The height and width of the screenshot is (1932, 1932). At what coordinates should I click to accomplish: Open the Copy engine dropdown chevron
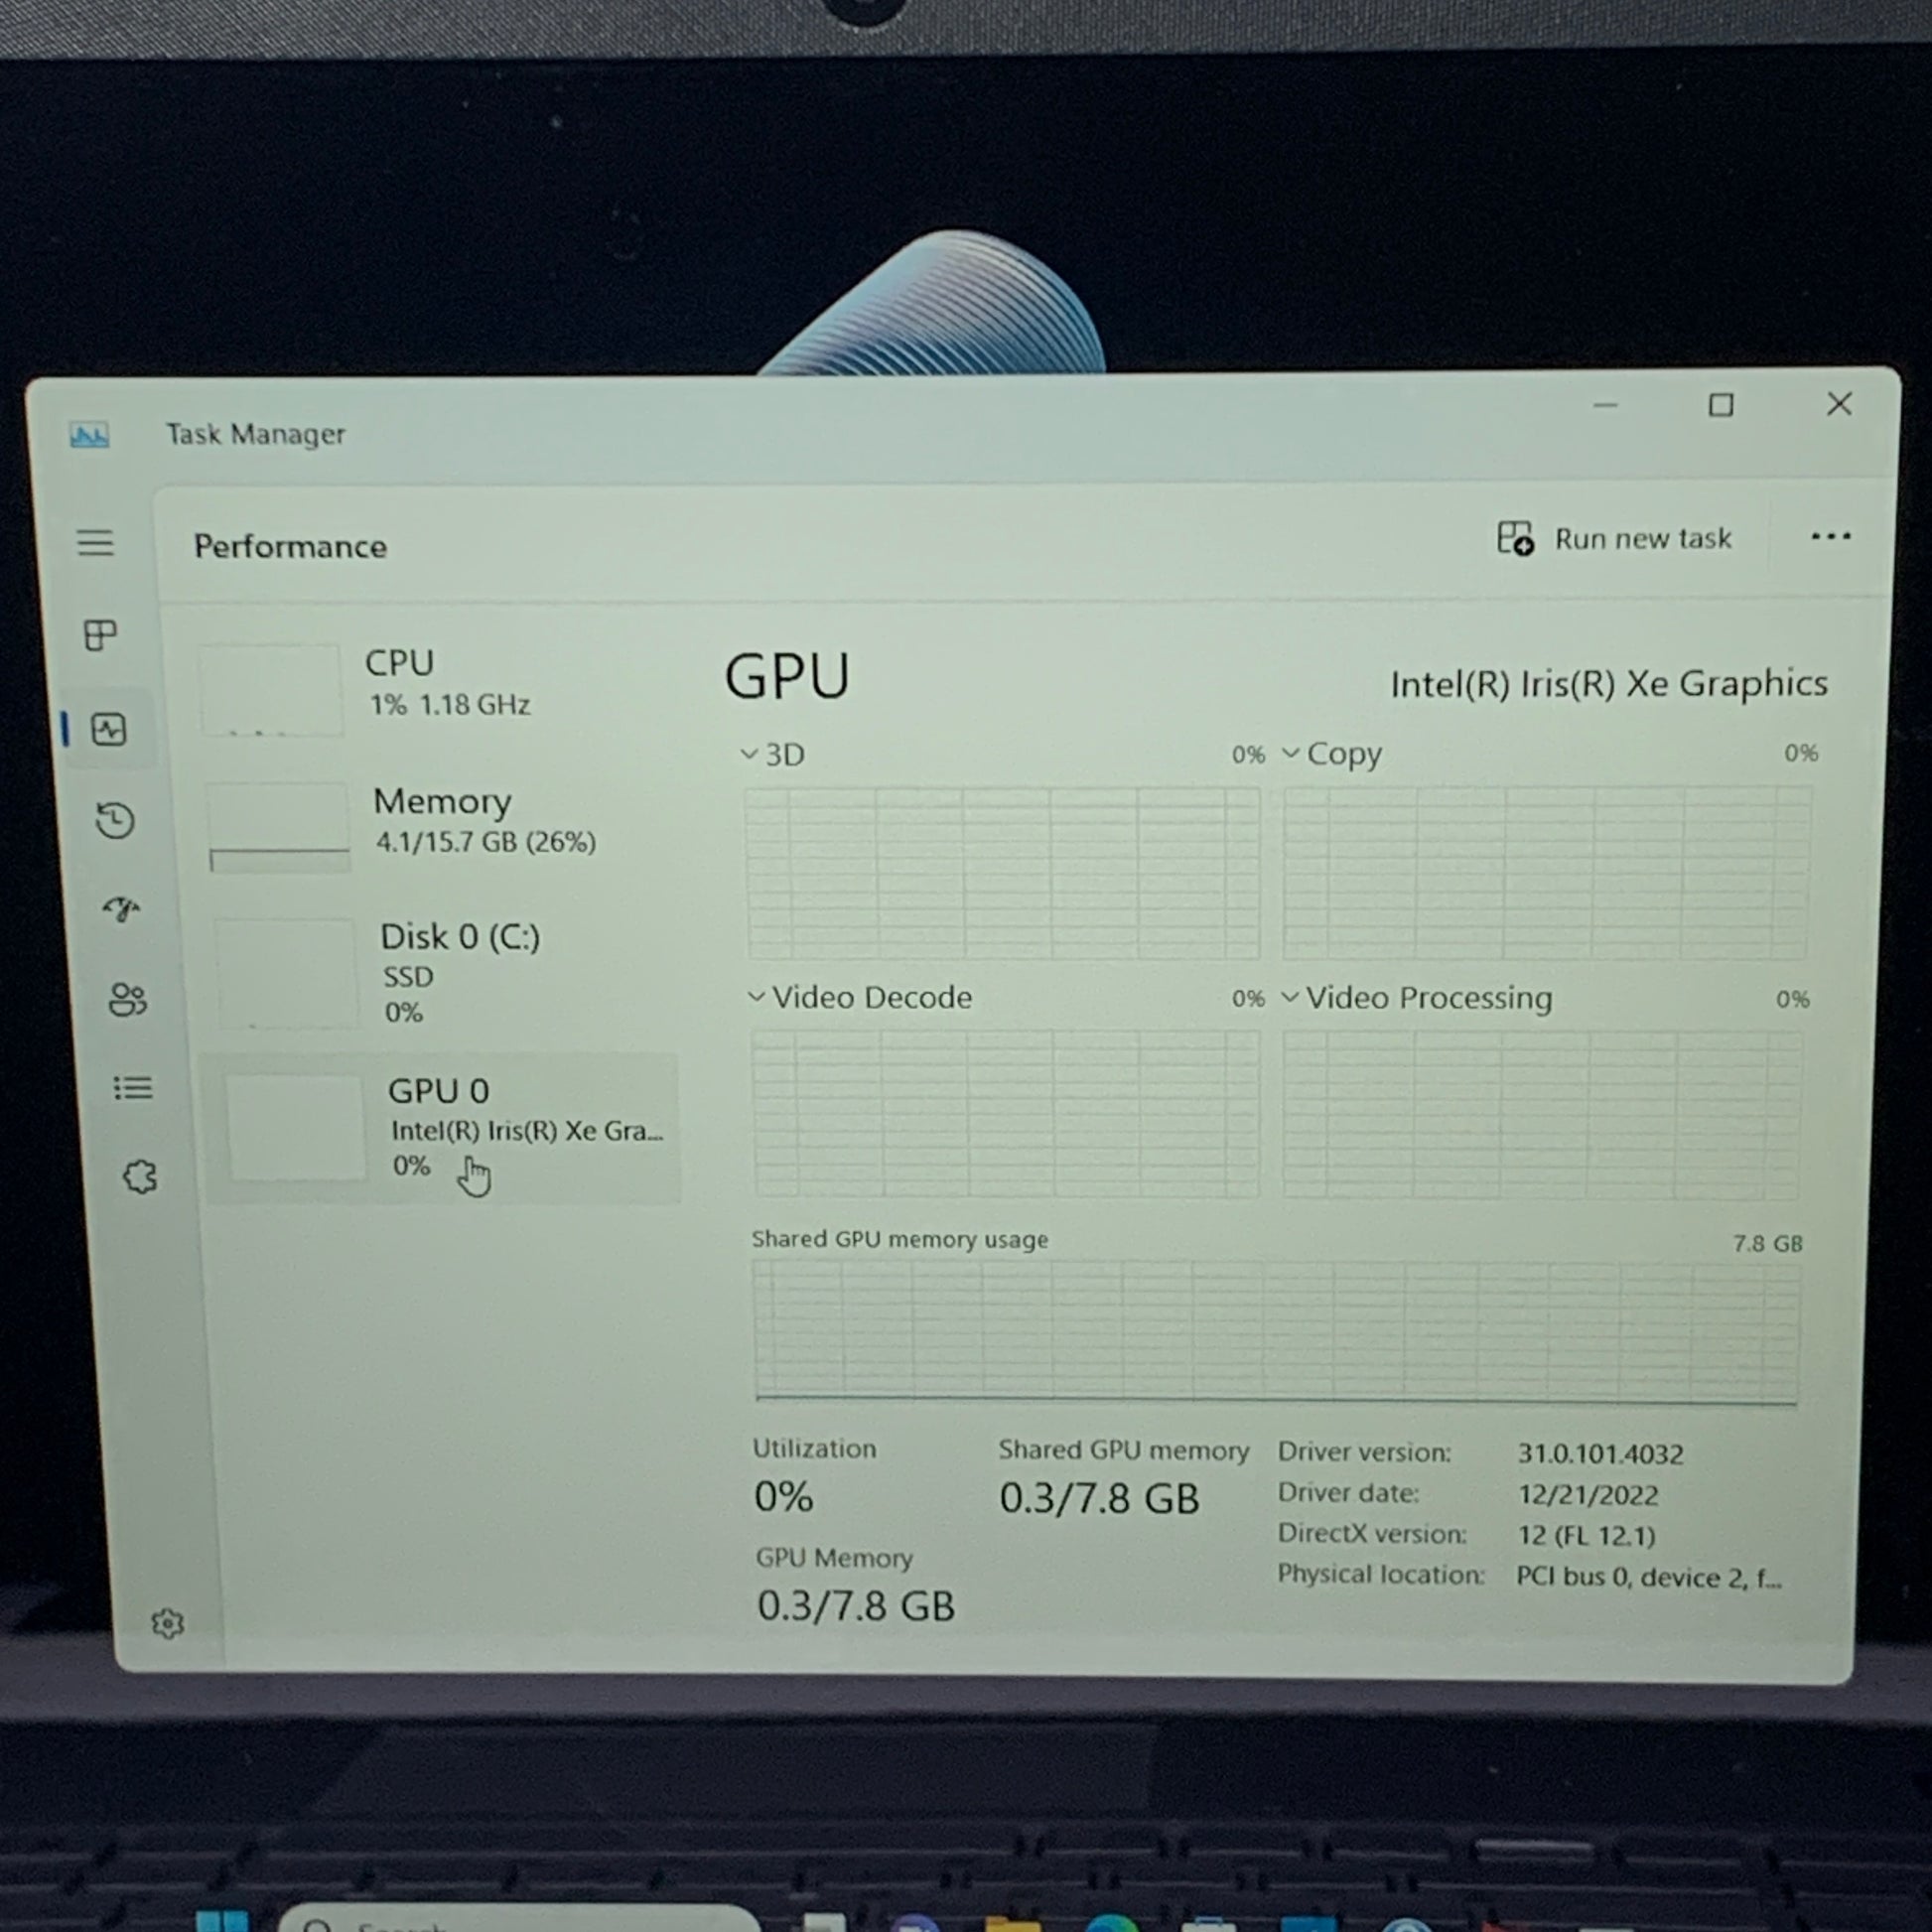[x=1290, y=753]
